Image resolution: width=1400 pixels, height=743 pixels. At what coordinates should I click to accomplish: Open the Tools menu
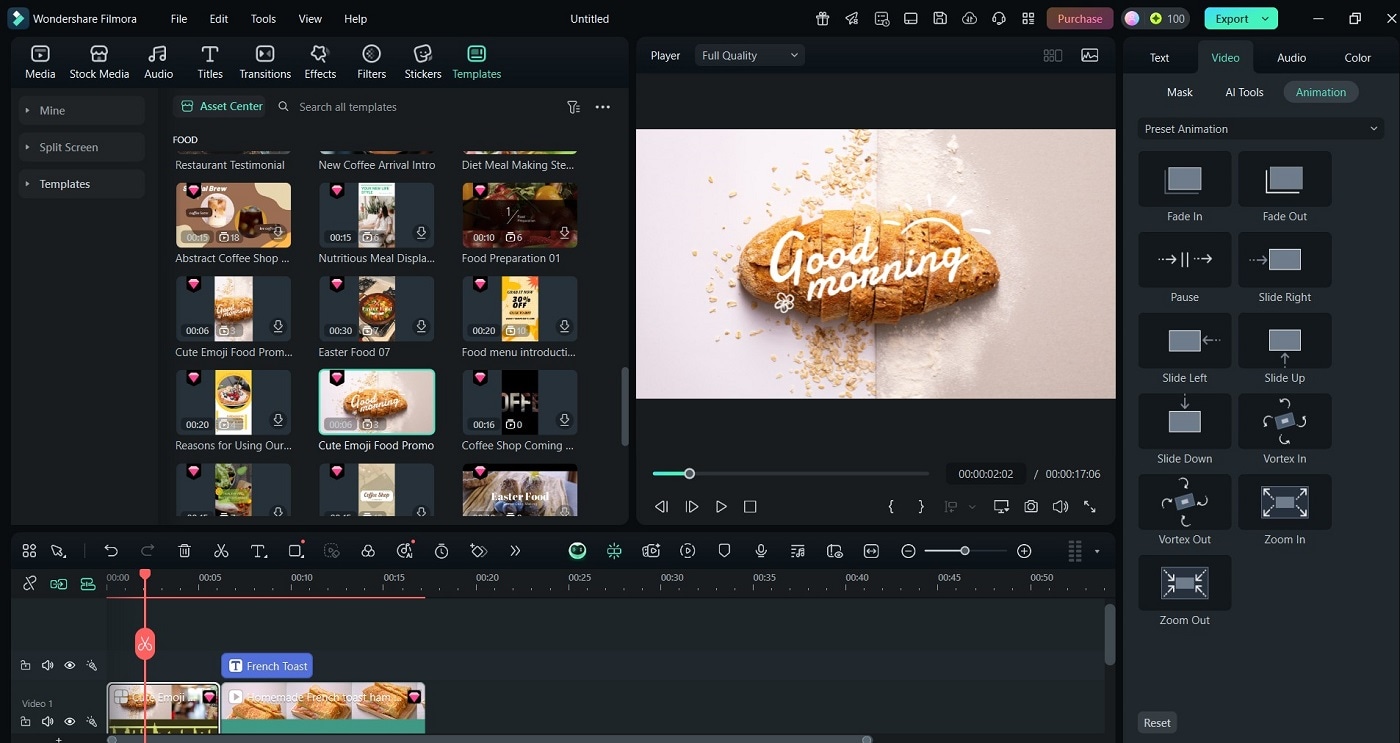click(x=263, y=19)
